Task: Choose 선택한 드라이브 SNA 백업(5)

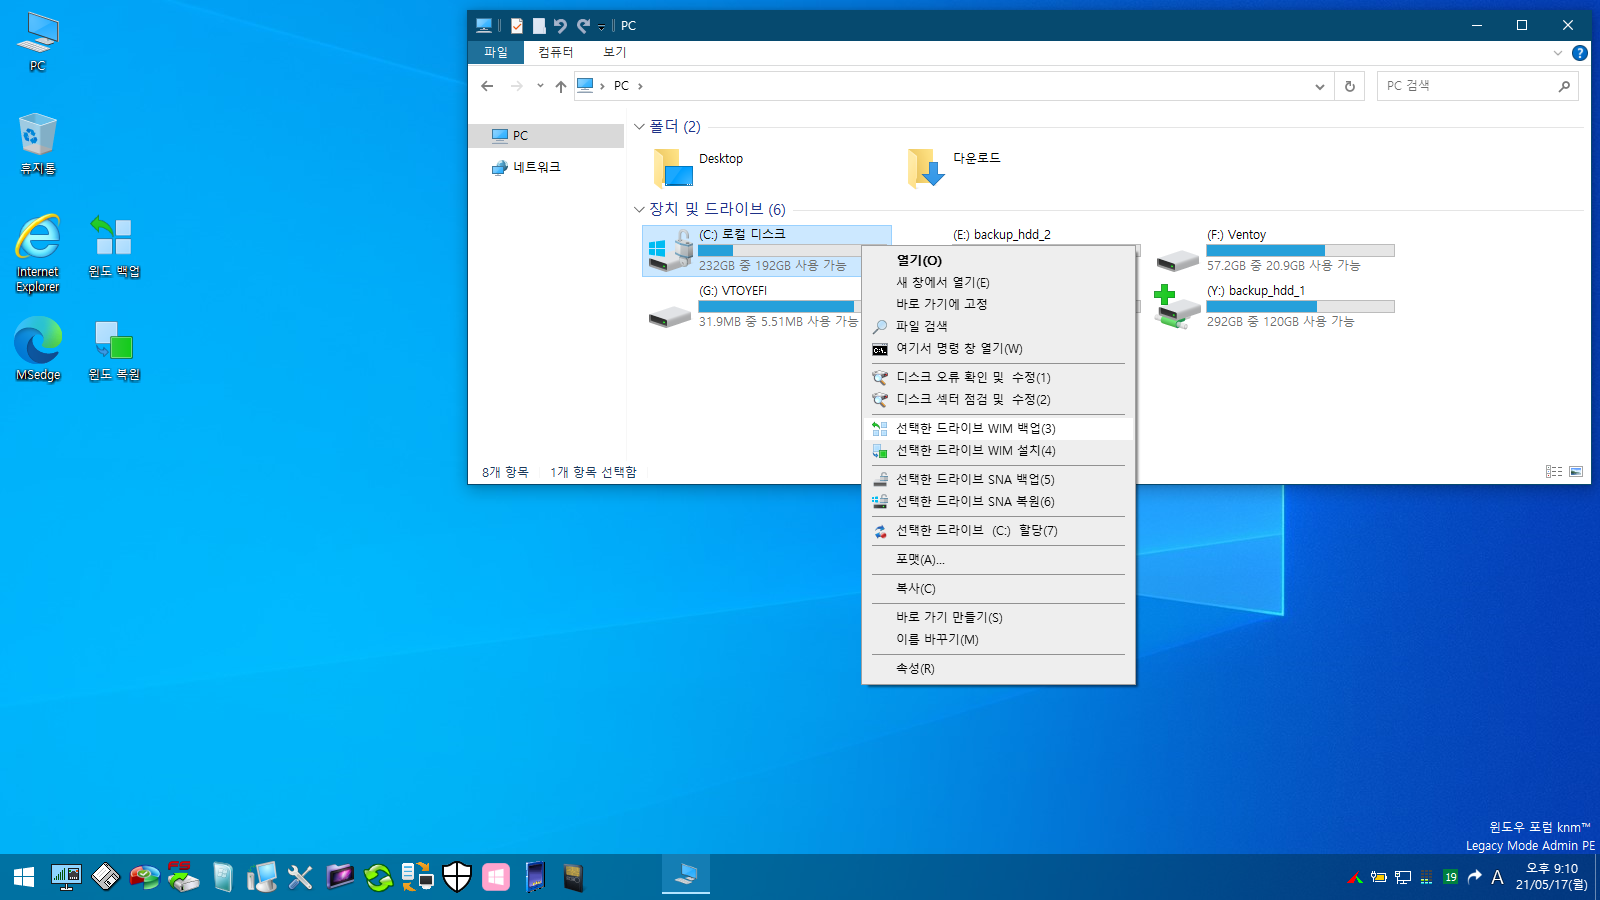Action: coord(998,480)
